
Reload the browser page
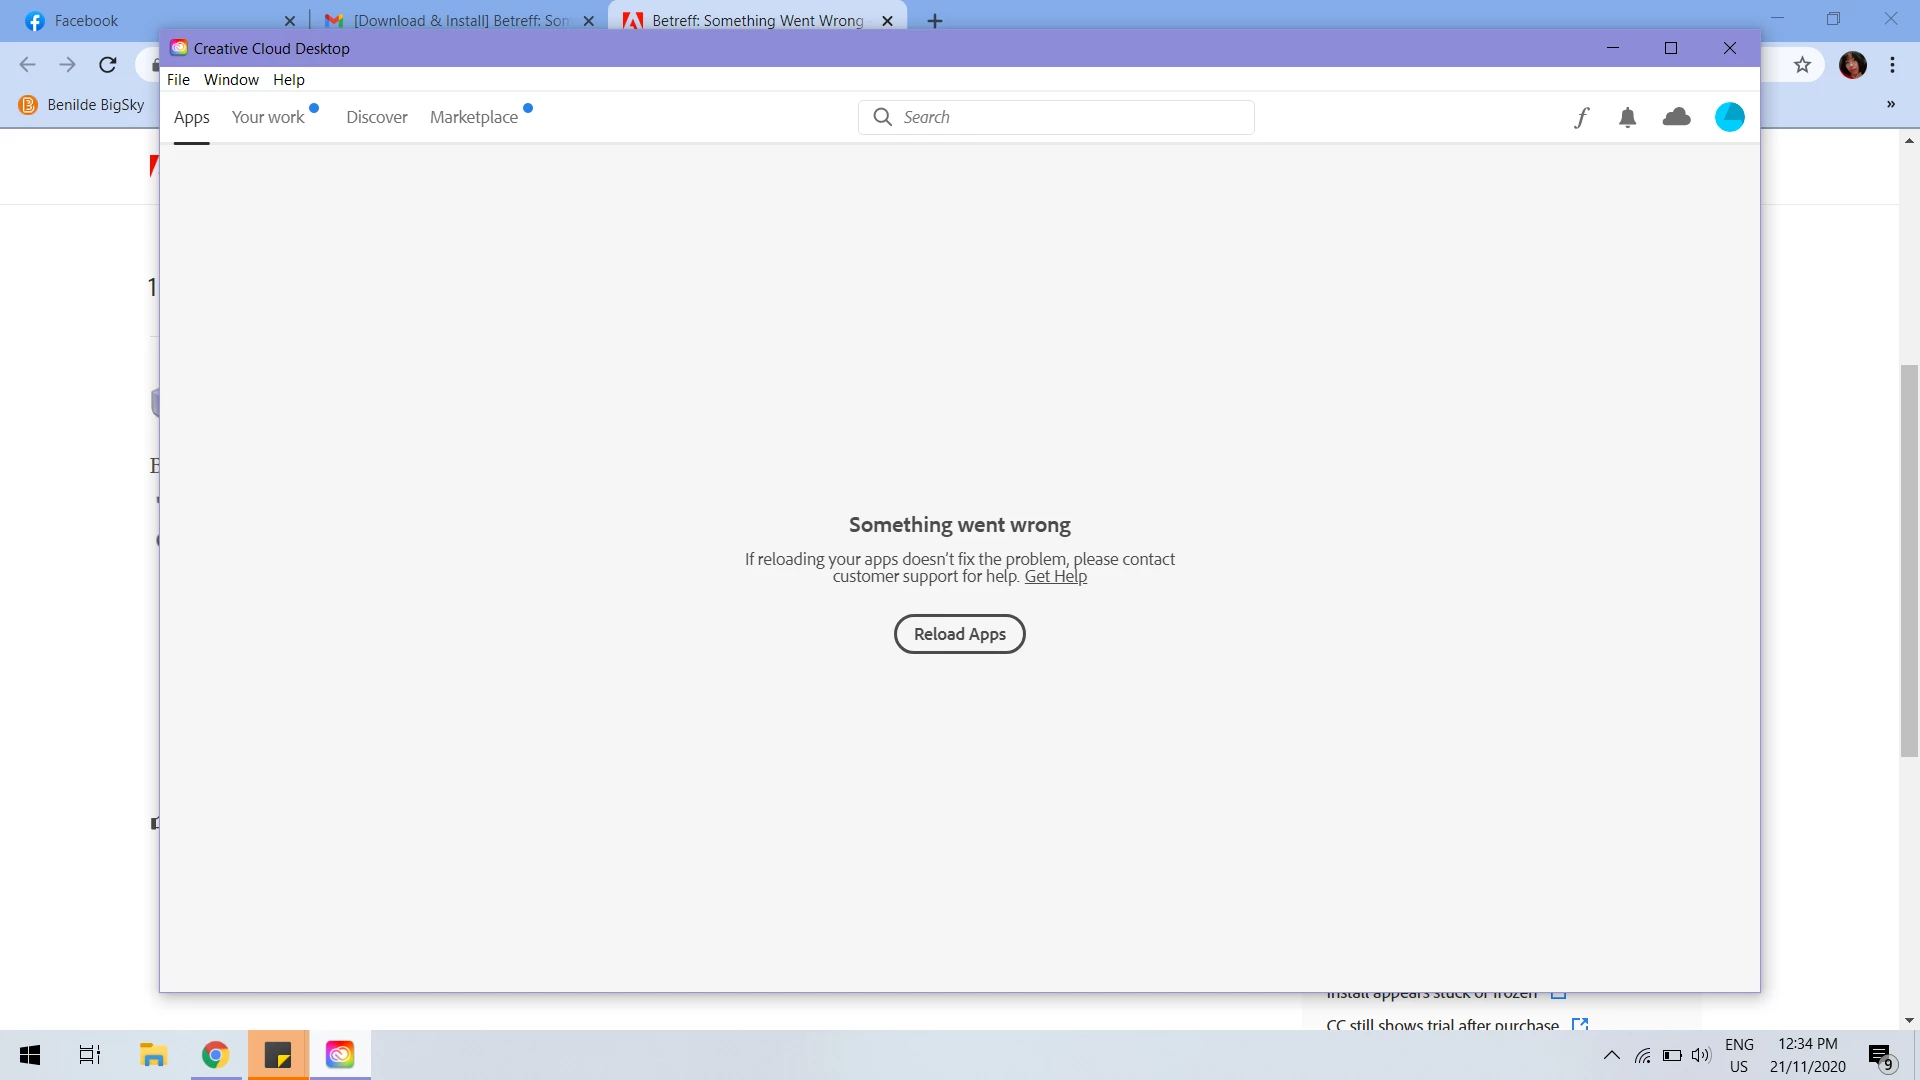click(x=108, y=65)
